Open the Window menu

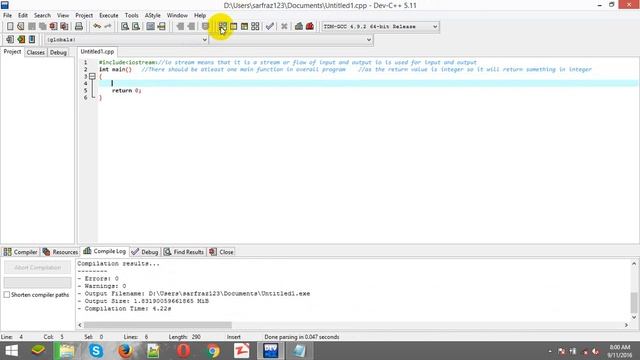coord(177,16)
